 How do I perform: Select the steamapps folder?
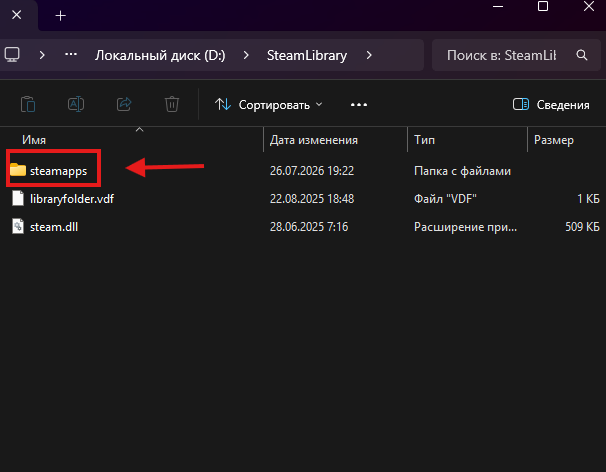pos(58,171)
